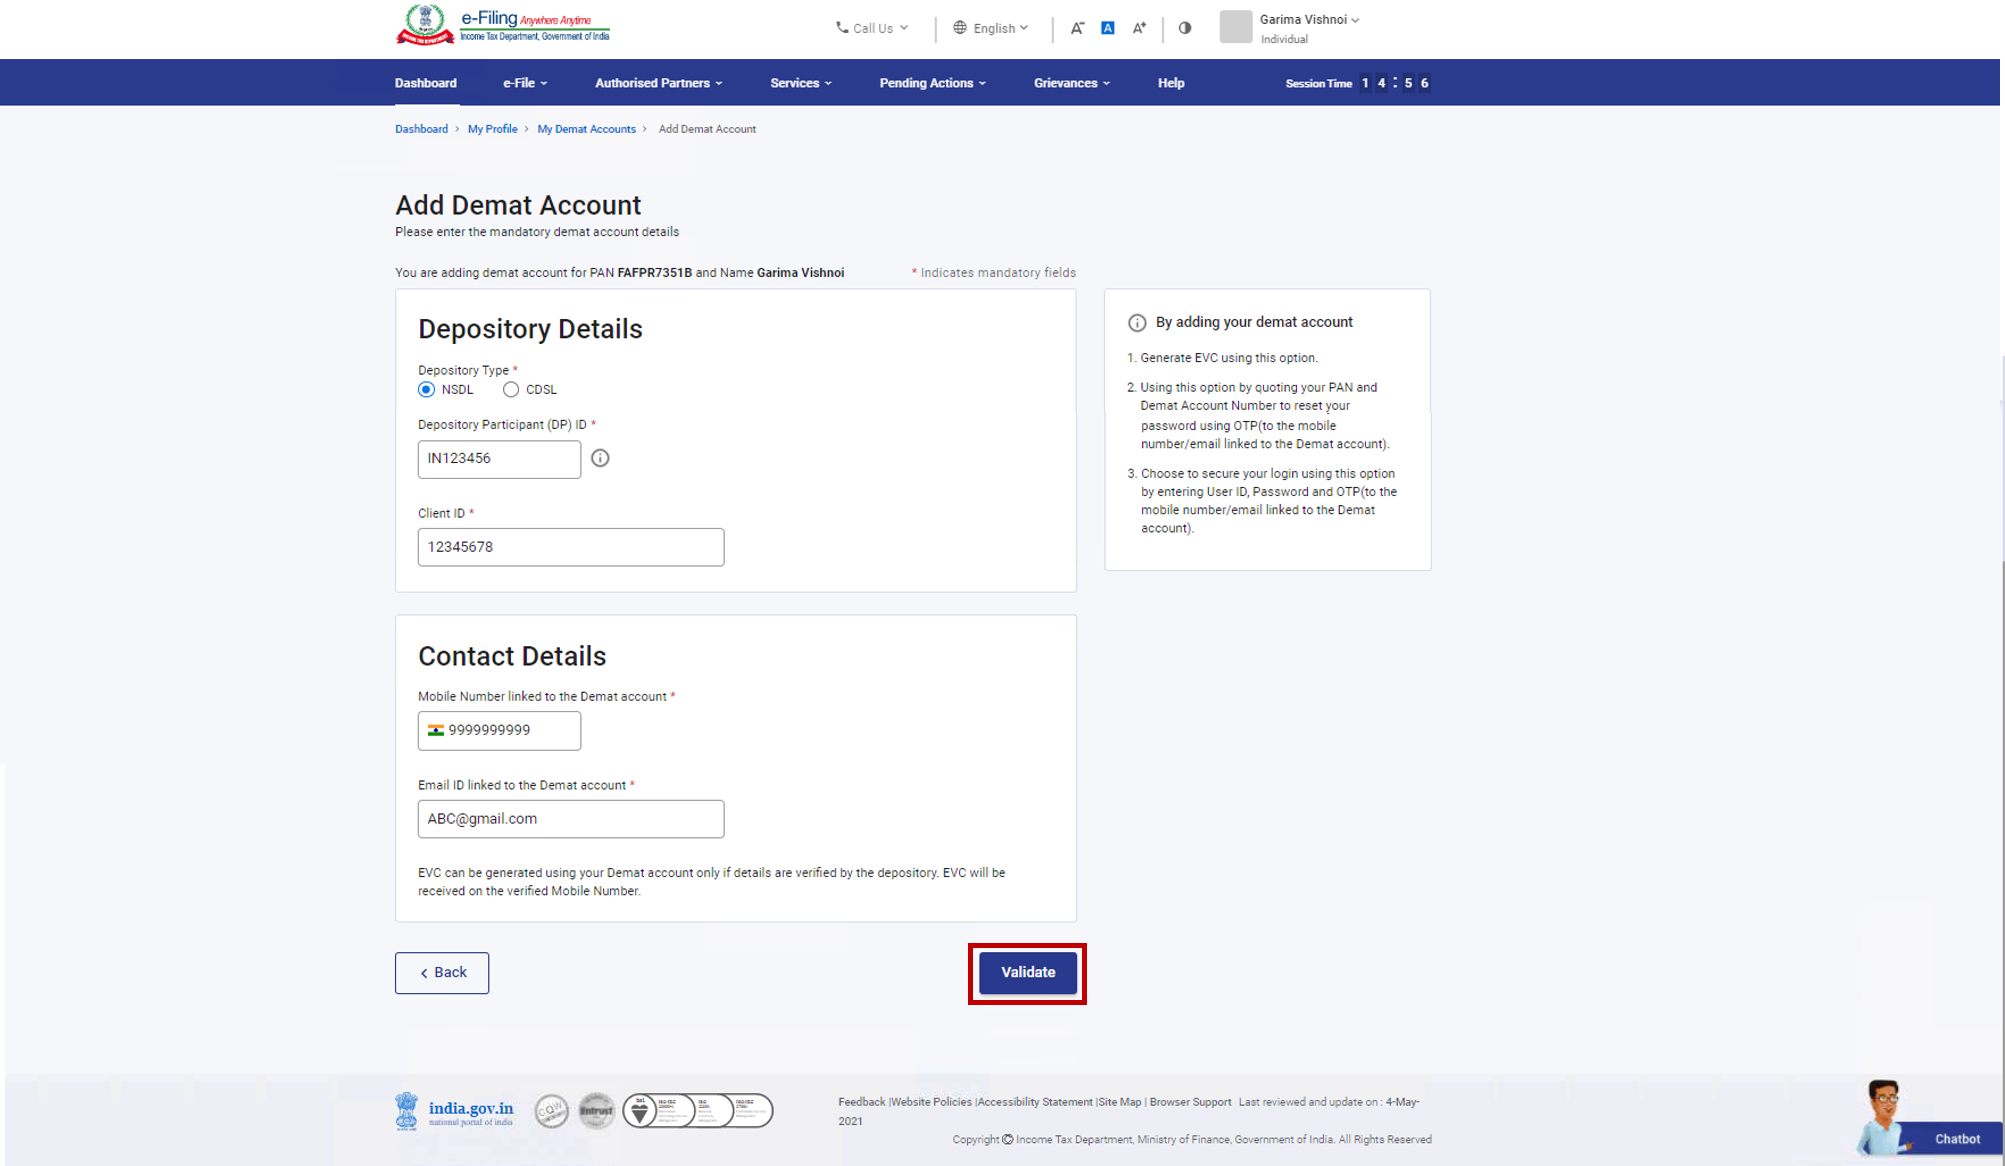Image resolution: width=2005 pixels, height=1166 pixels.
Task: Click the Validate button
Action: click(x=1027, y=972)
